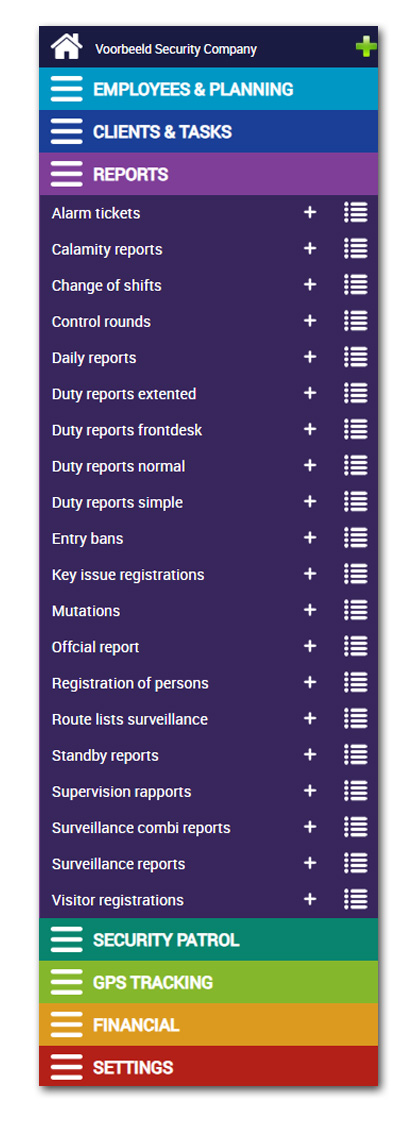Open the Financial menu section
Image resolution: width=397 pixels, height=1140 pixels.
[x=209, y=1024]
